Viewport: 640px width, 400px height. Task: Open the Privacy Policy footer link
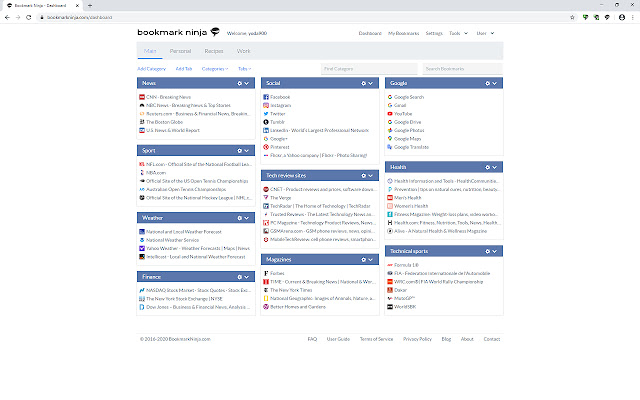(417, 339)
